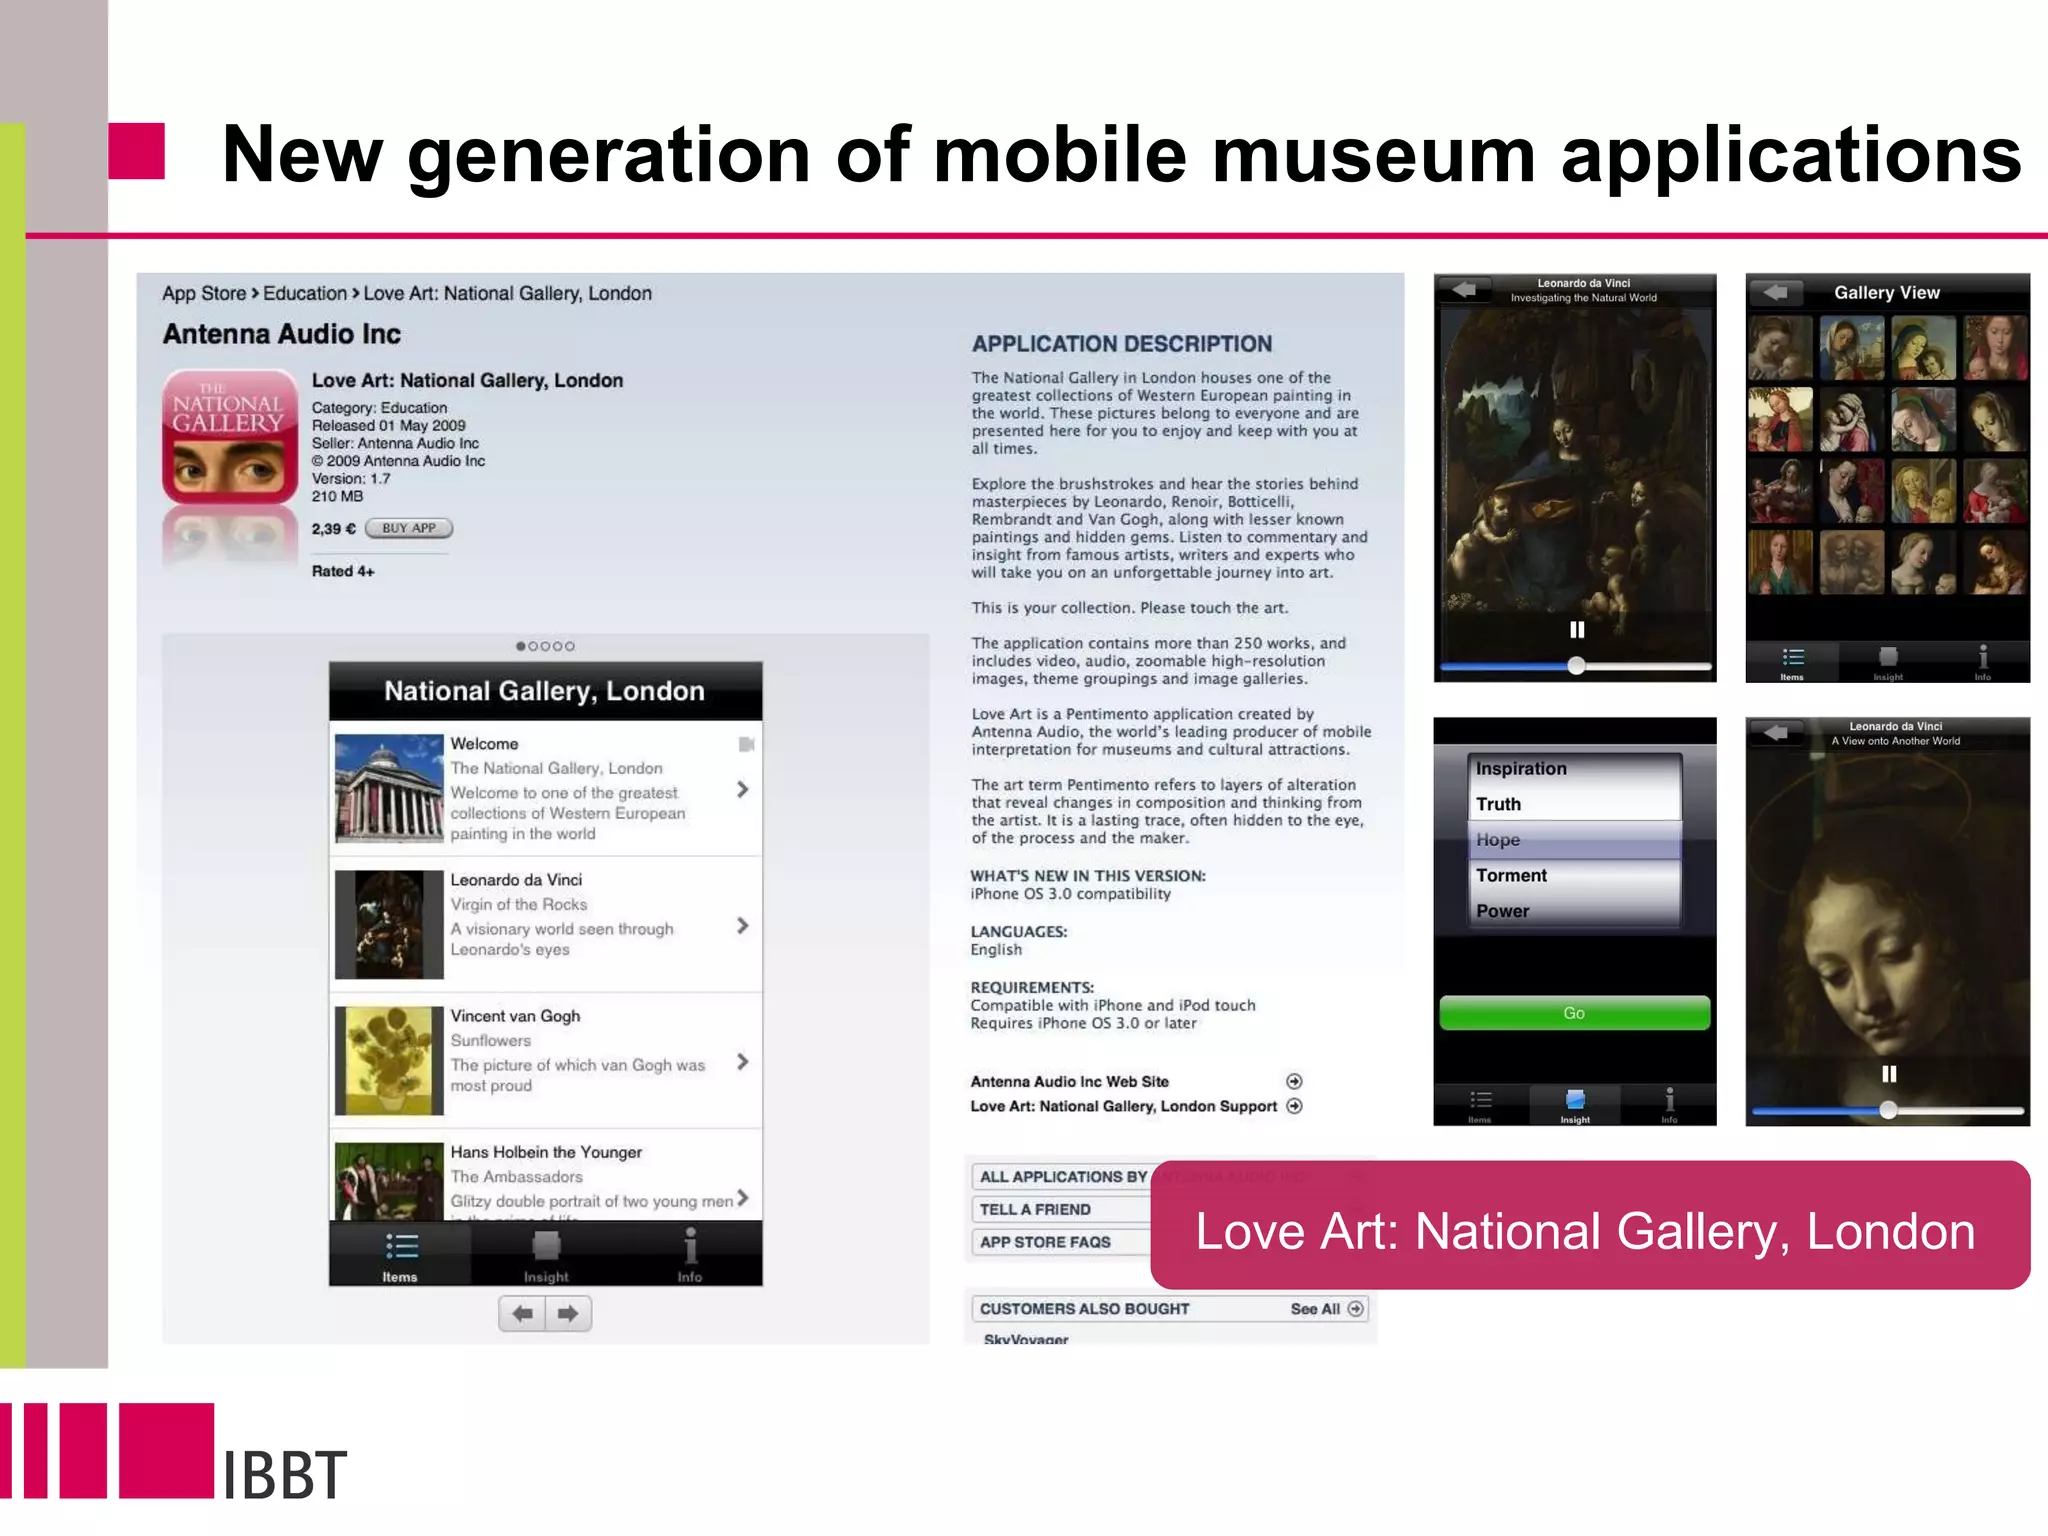Select Items tab below Go button
This screenshot has width=2048, height=1536.
tap(1480, 1105)
